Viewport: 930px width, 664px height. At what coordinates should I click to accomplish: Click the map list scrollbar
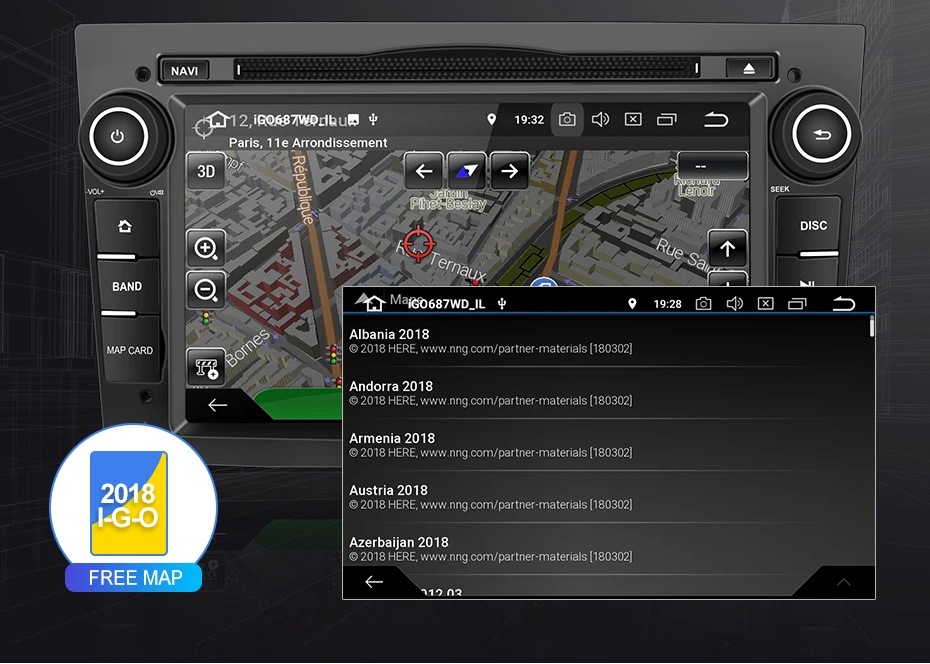tap(872, 327)
